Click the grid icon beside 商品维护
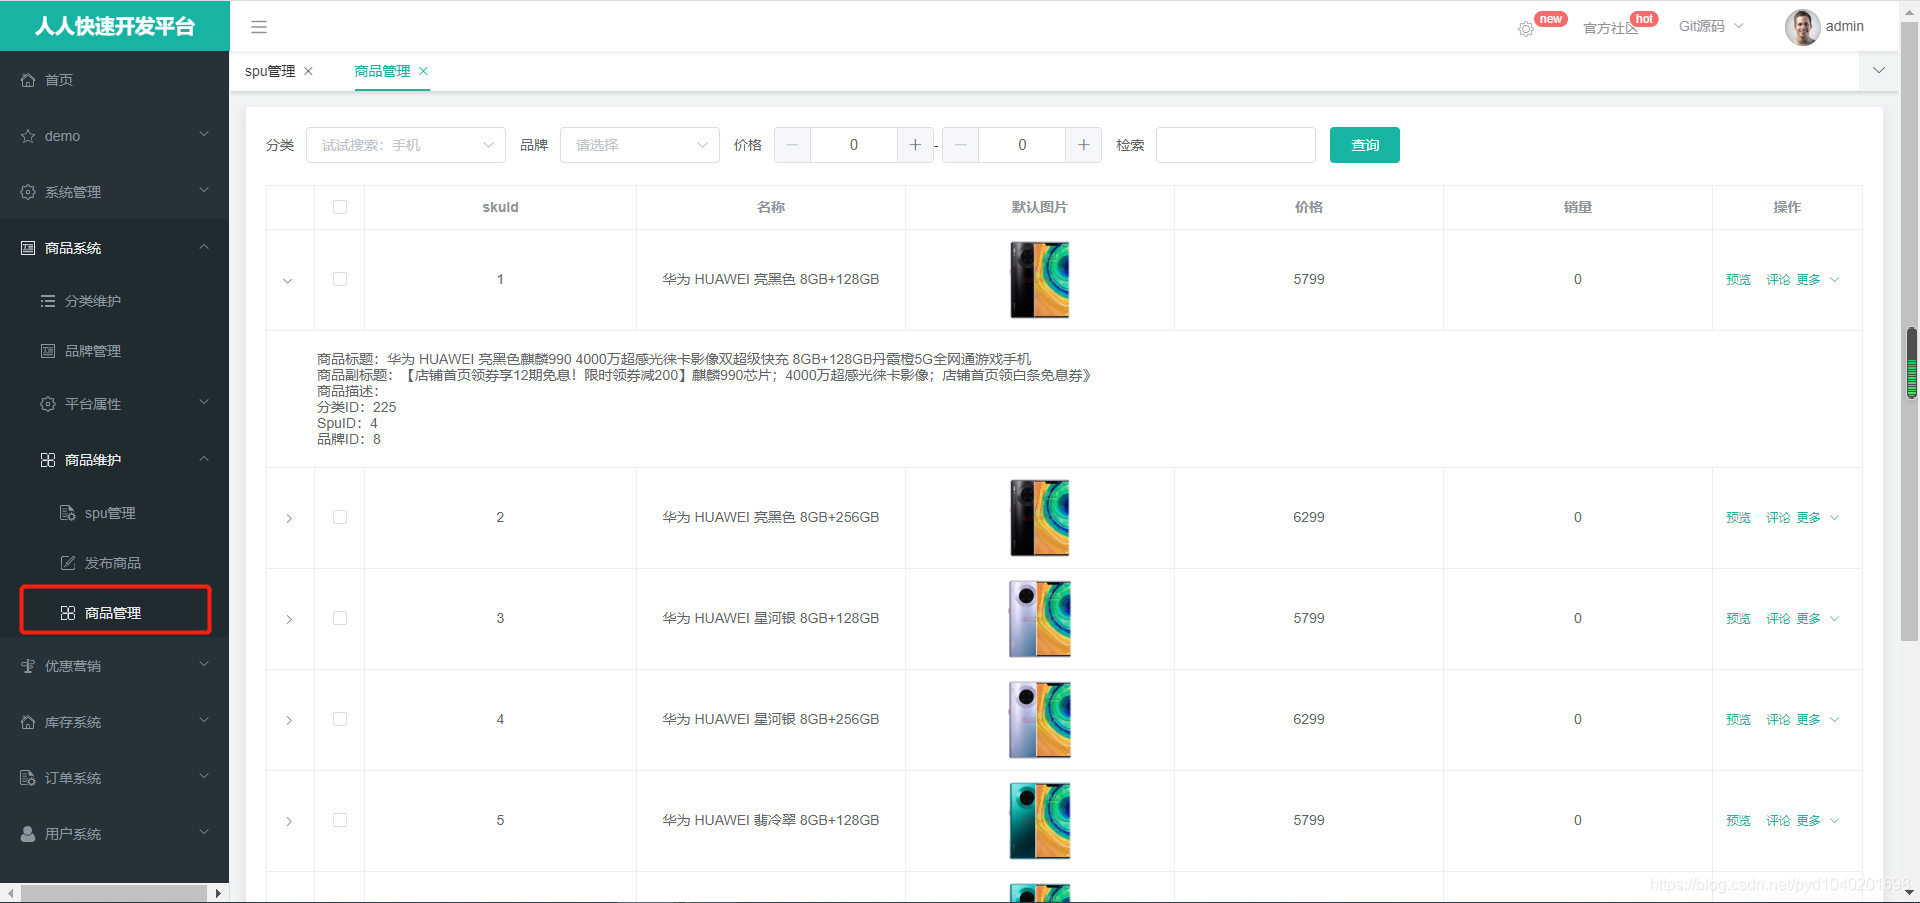The width and height of the screenshot is (1920, 903). click(x=48, y=460)
